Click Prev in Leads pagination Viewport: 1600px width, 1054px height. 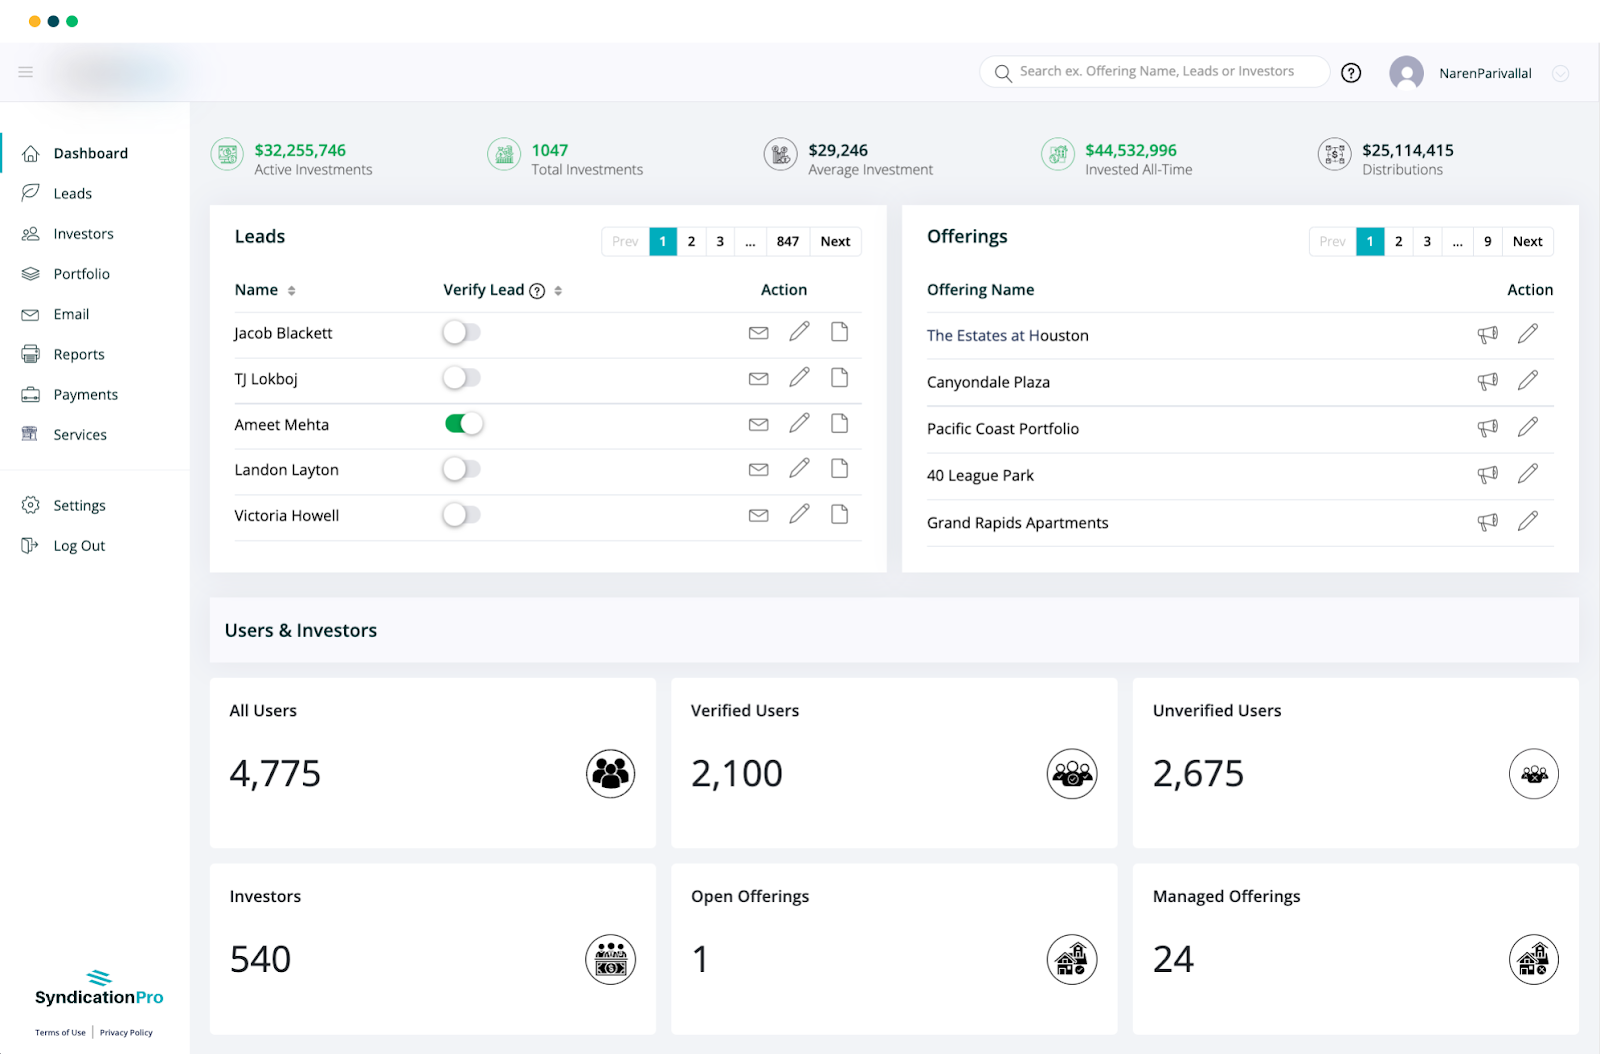[625, 242]
